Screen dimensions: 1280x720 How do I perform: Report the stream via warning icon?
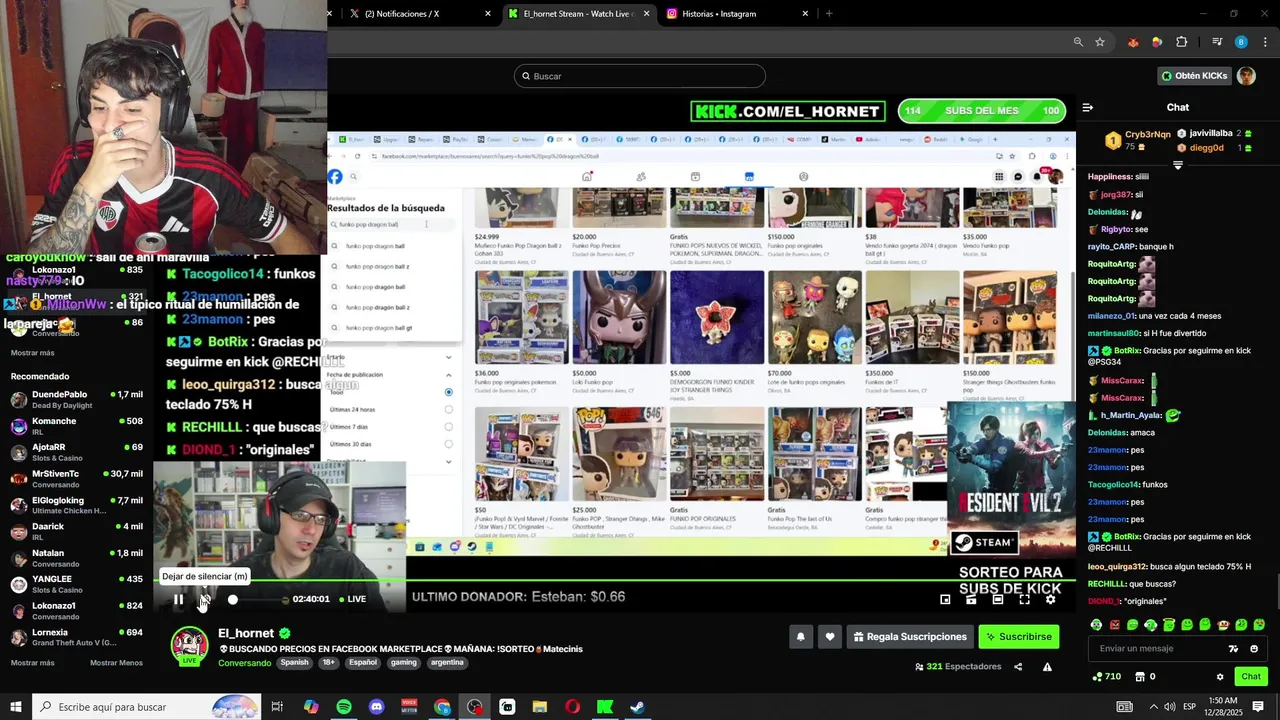[1047, 667]
